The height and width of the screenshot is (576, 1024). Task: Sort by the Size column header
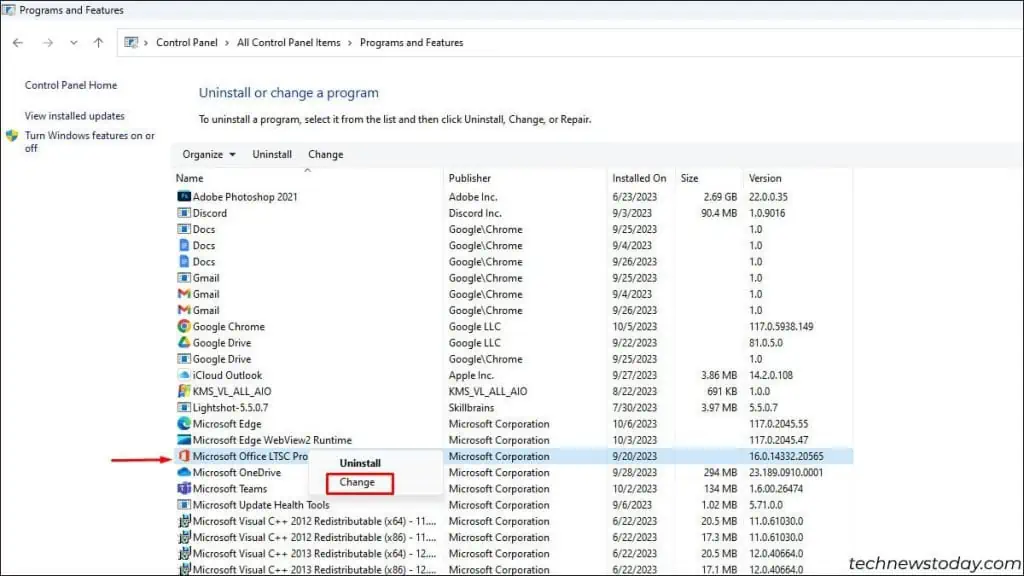click(x=690, y=178)
